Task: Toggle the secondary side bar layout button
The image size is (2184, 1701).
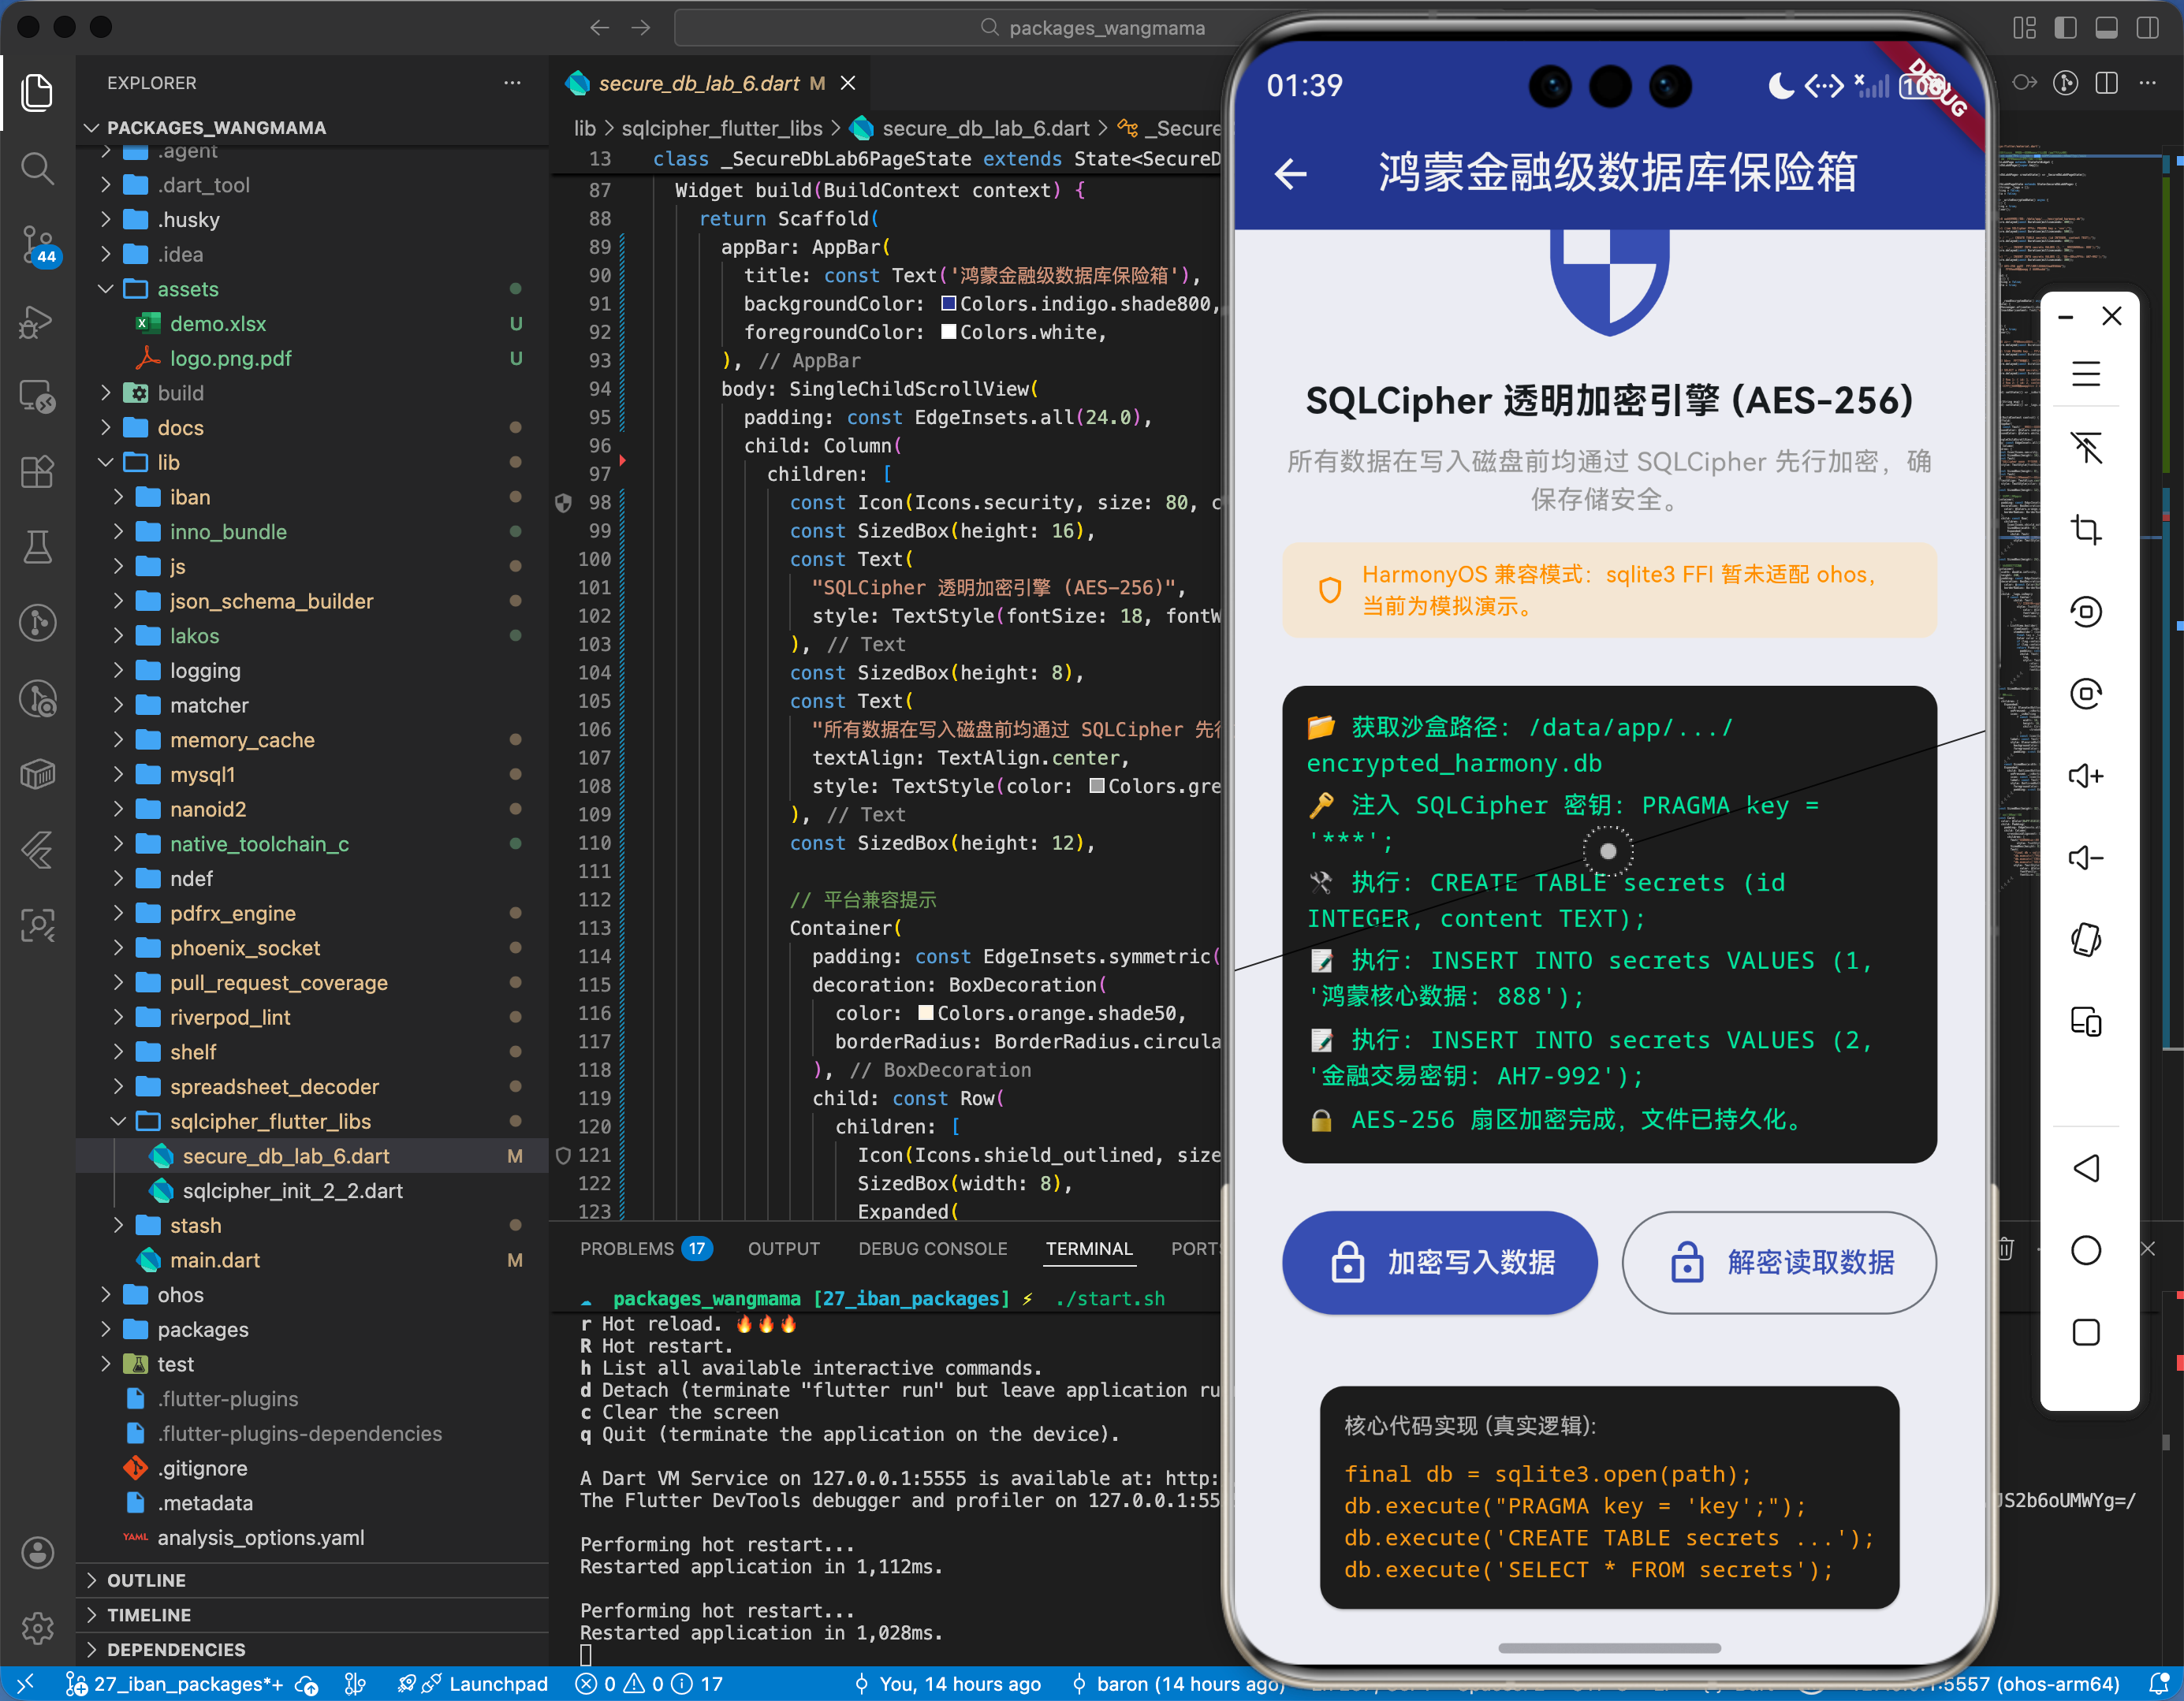Action: tap(2147, 28)
